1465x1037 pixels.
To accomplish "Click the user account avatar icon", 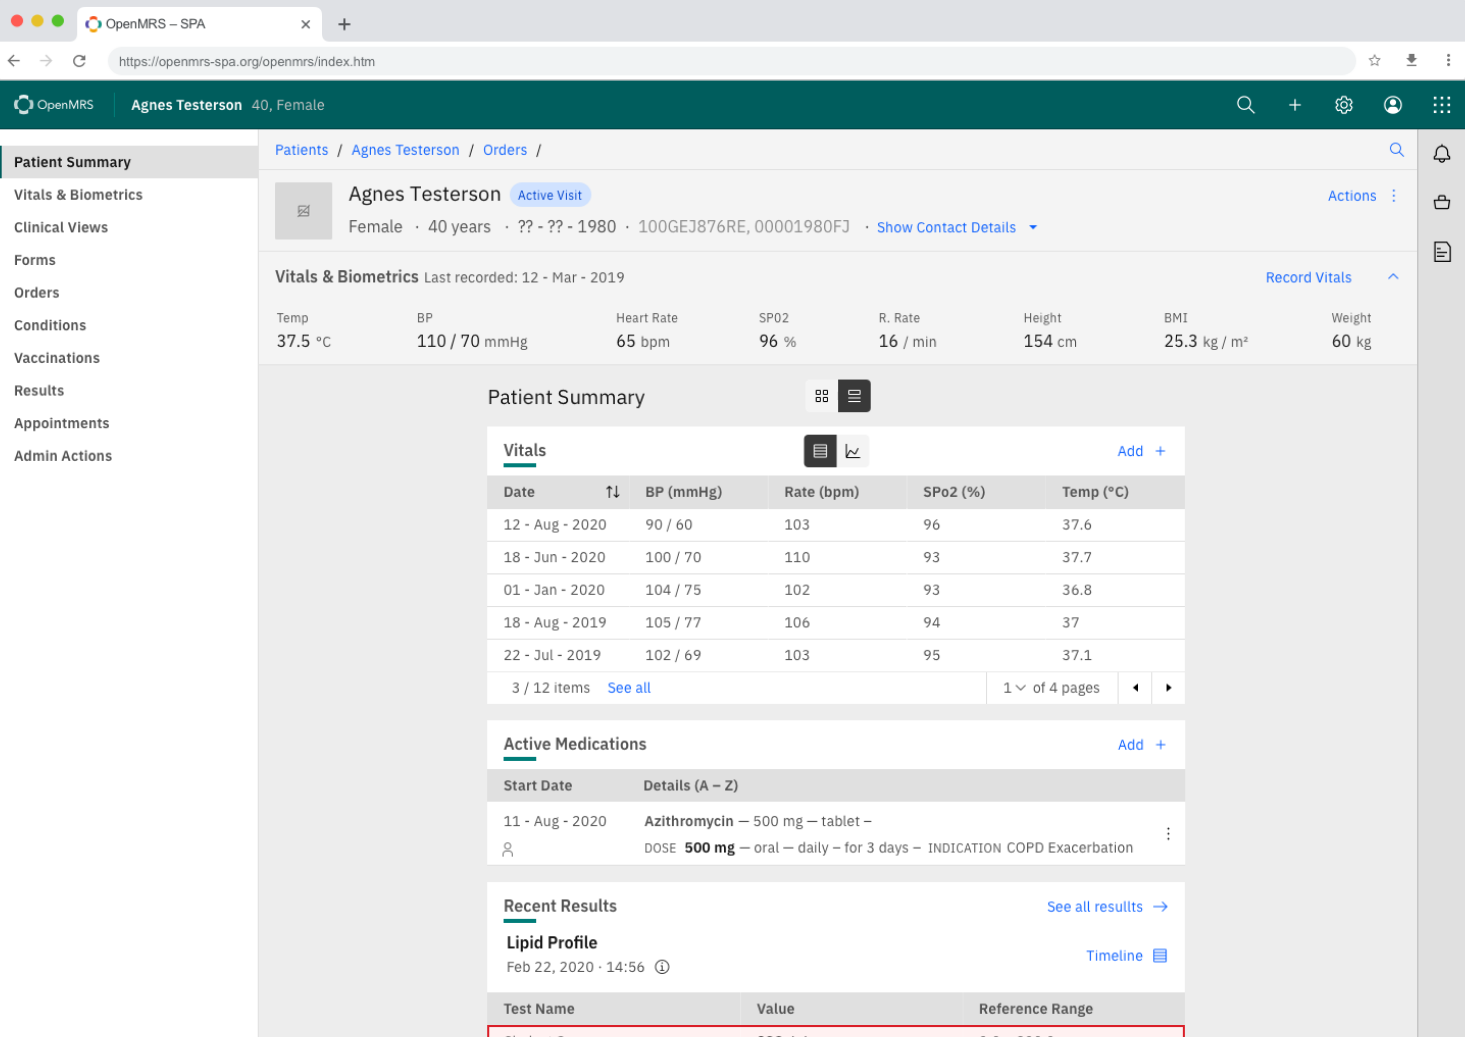I will click(x=1392, y=104).
